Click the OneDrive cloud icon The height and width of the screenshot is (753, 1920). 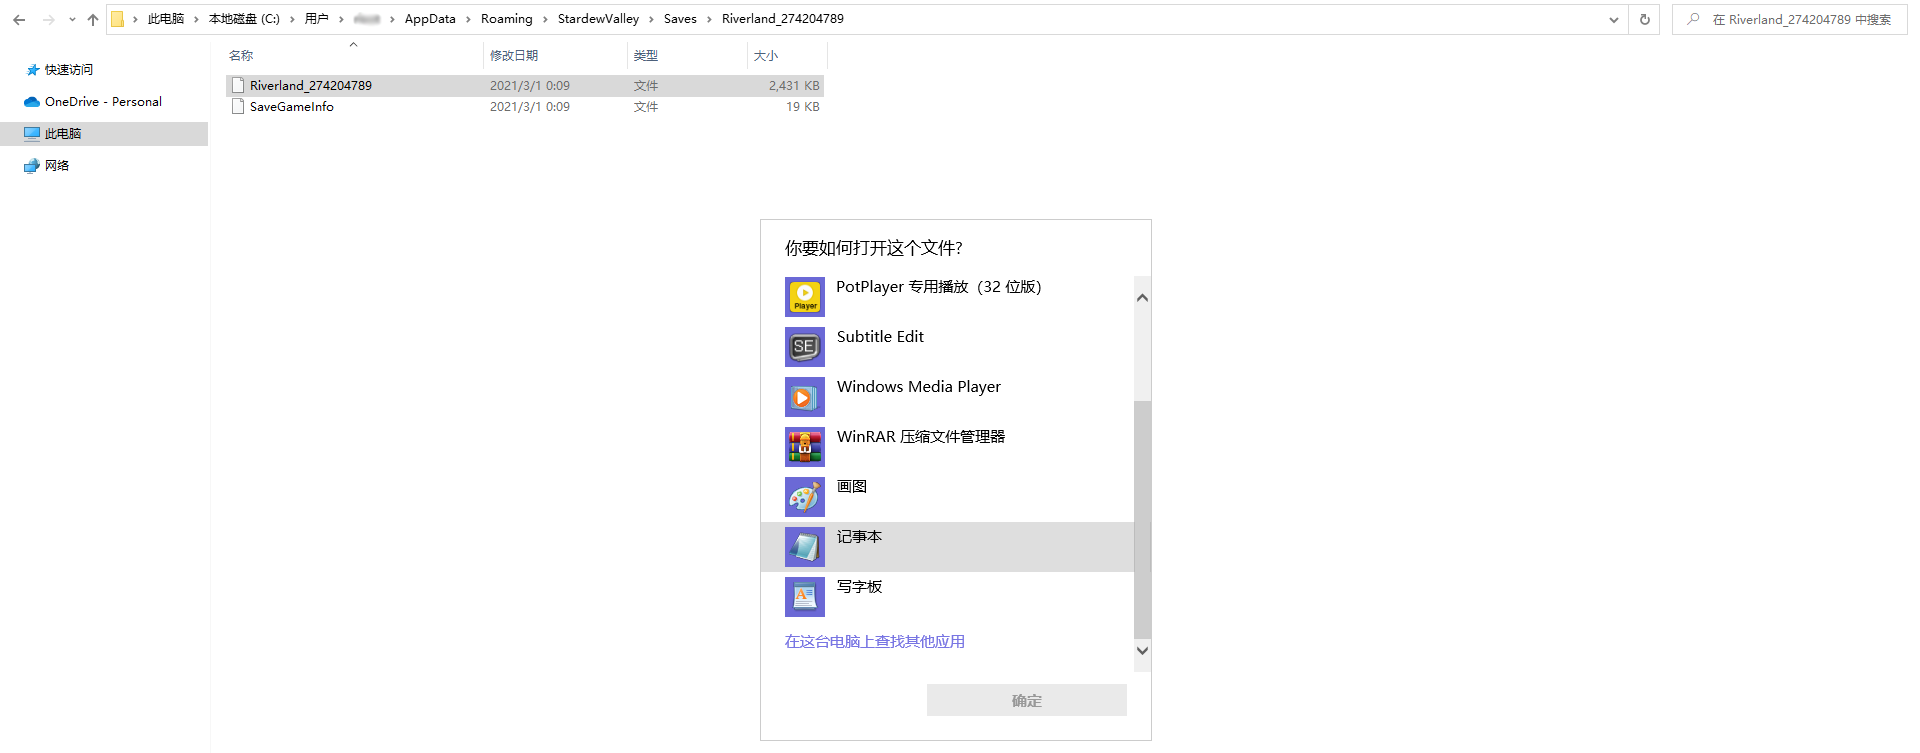pos(32,102)
